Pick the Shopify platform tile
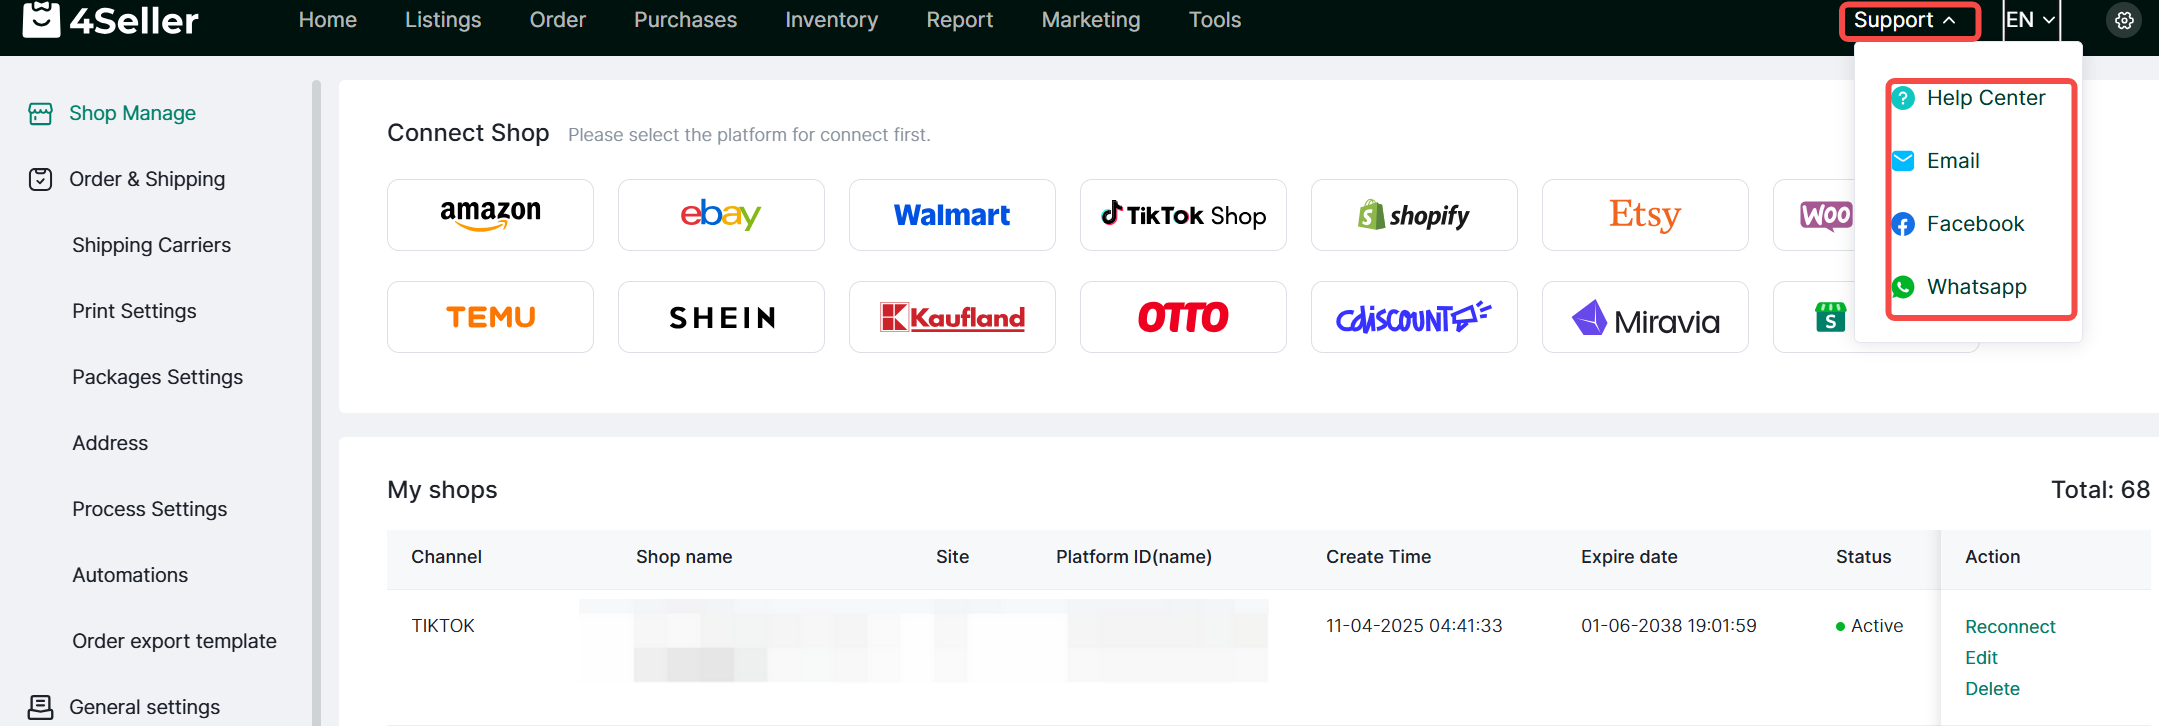Screen dimensions: 2159x726 1414,215
